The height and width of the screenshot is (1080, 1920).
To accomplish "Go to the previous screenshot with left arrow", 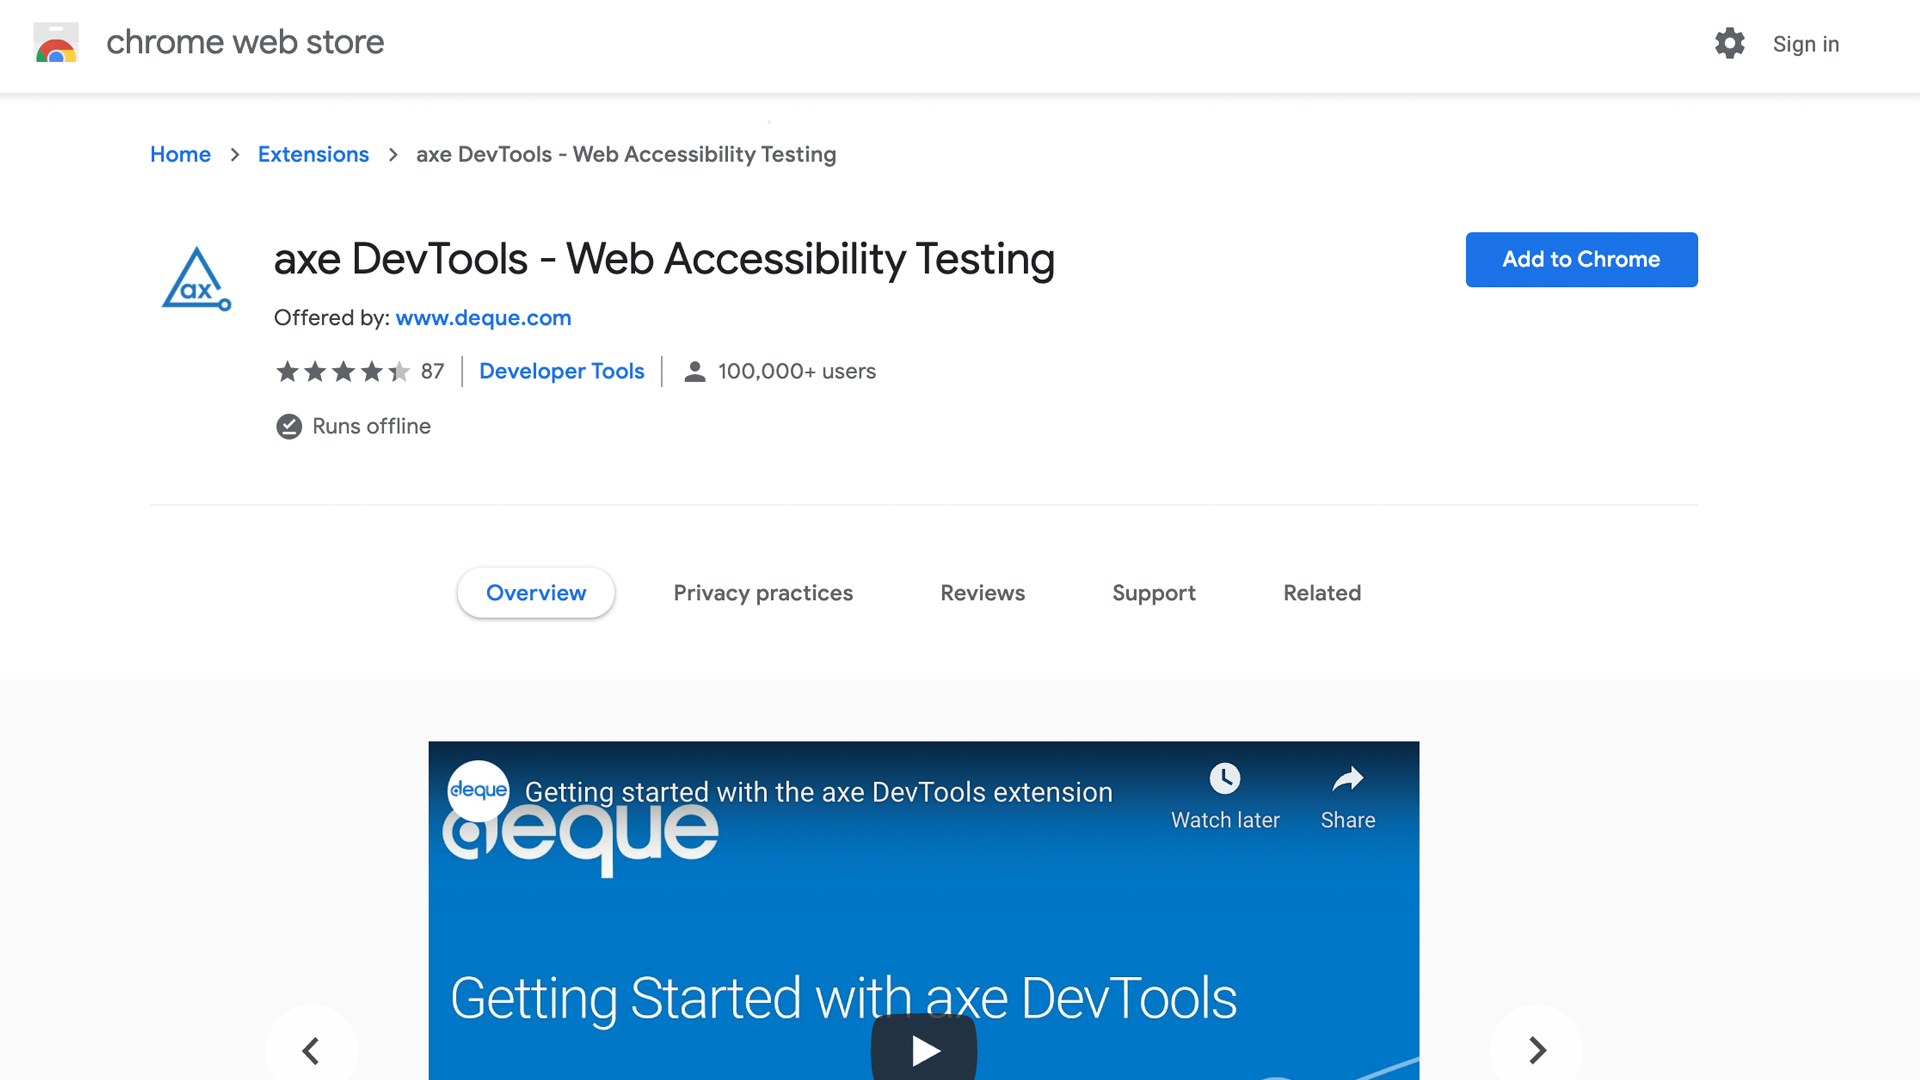I will (x=311, y=1050).
